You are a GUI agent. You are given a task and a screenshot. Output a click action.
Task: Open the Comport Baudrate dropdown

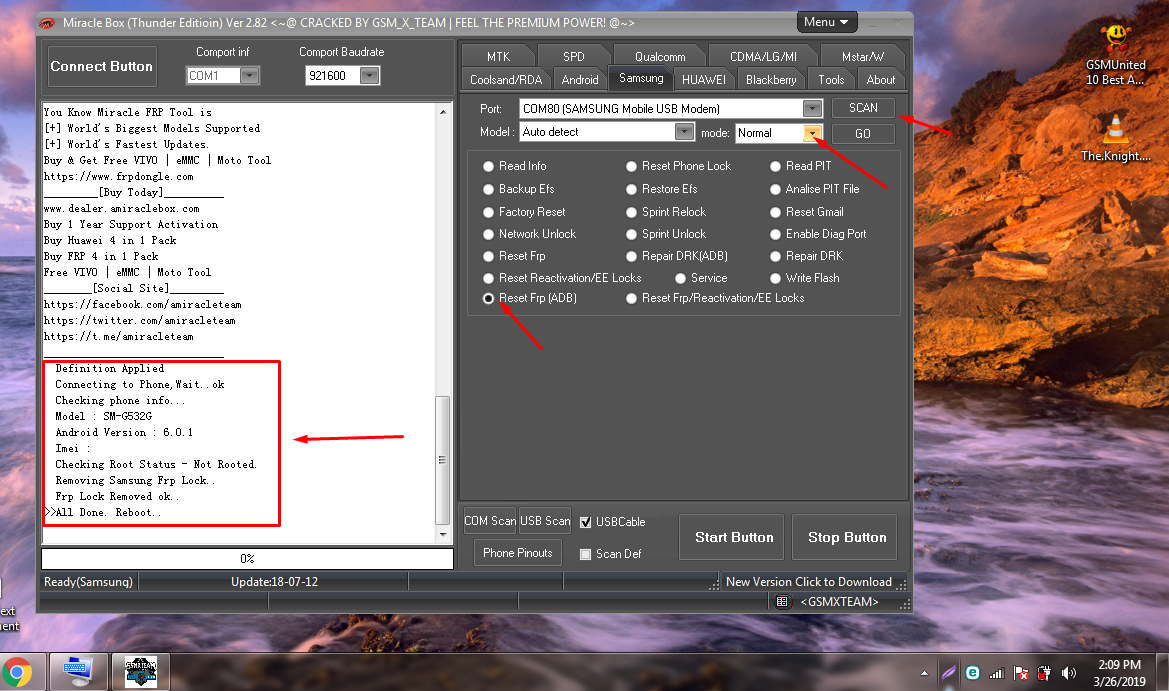pyautogui.click(x=370, y=75)
